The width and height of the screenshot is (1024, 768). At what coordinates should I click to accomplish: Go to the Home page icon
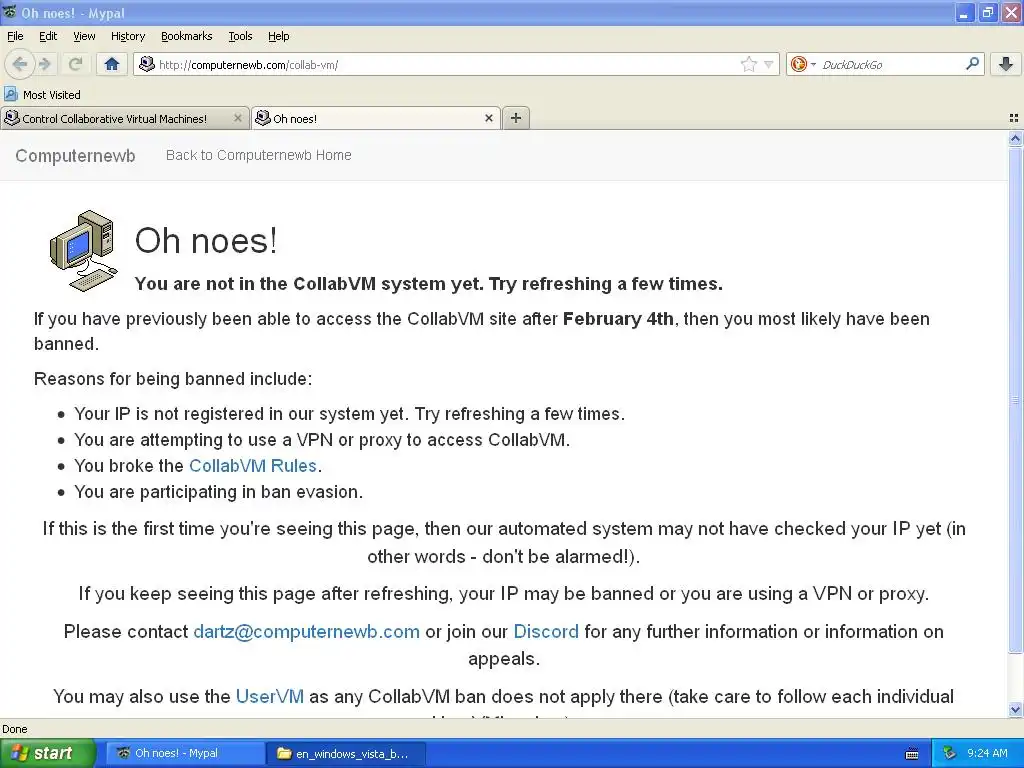tap(112, 64)
